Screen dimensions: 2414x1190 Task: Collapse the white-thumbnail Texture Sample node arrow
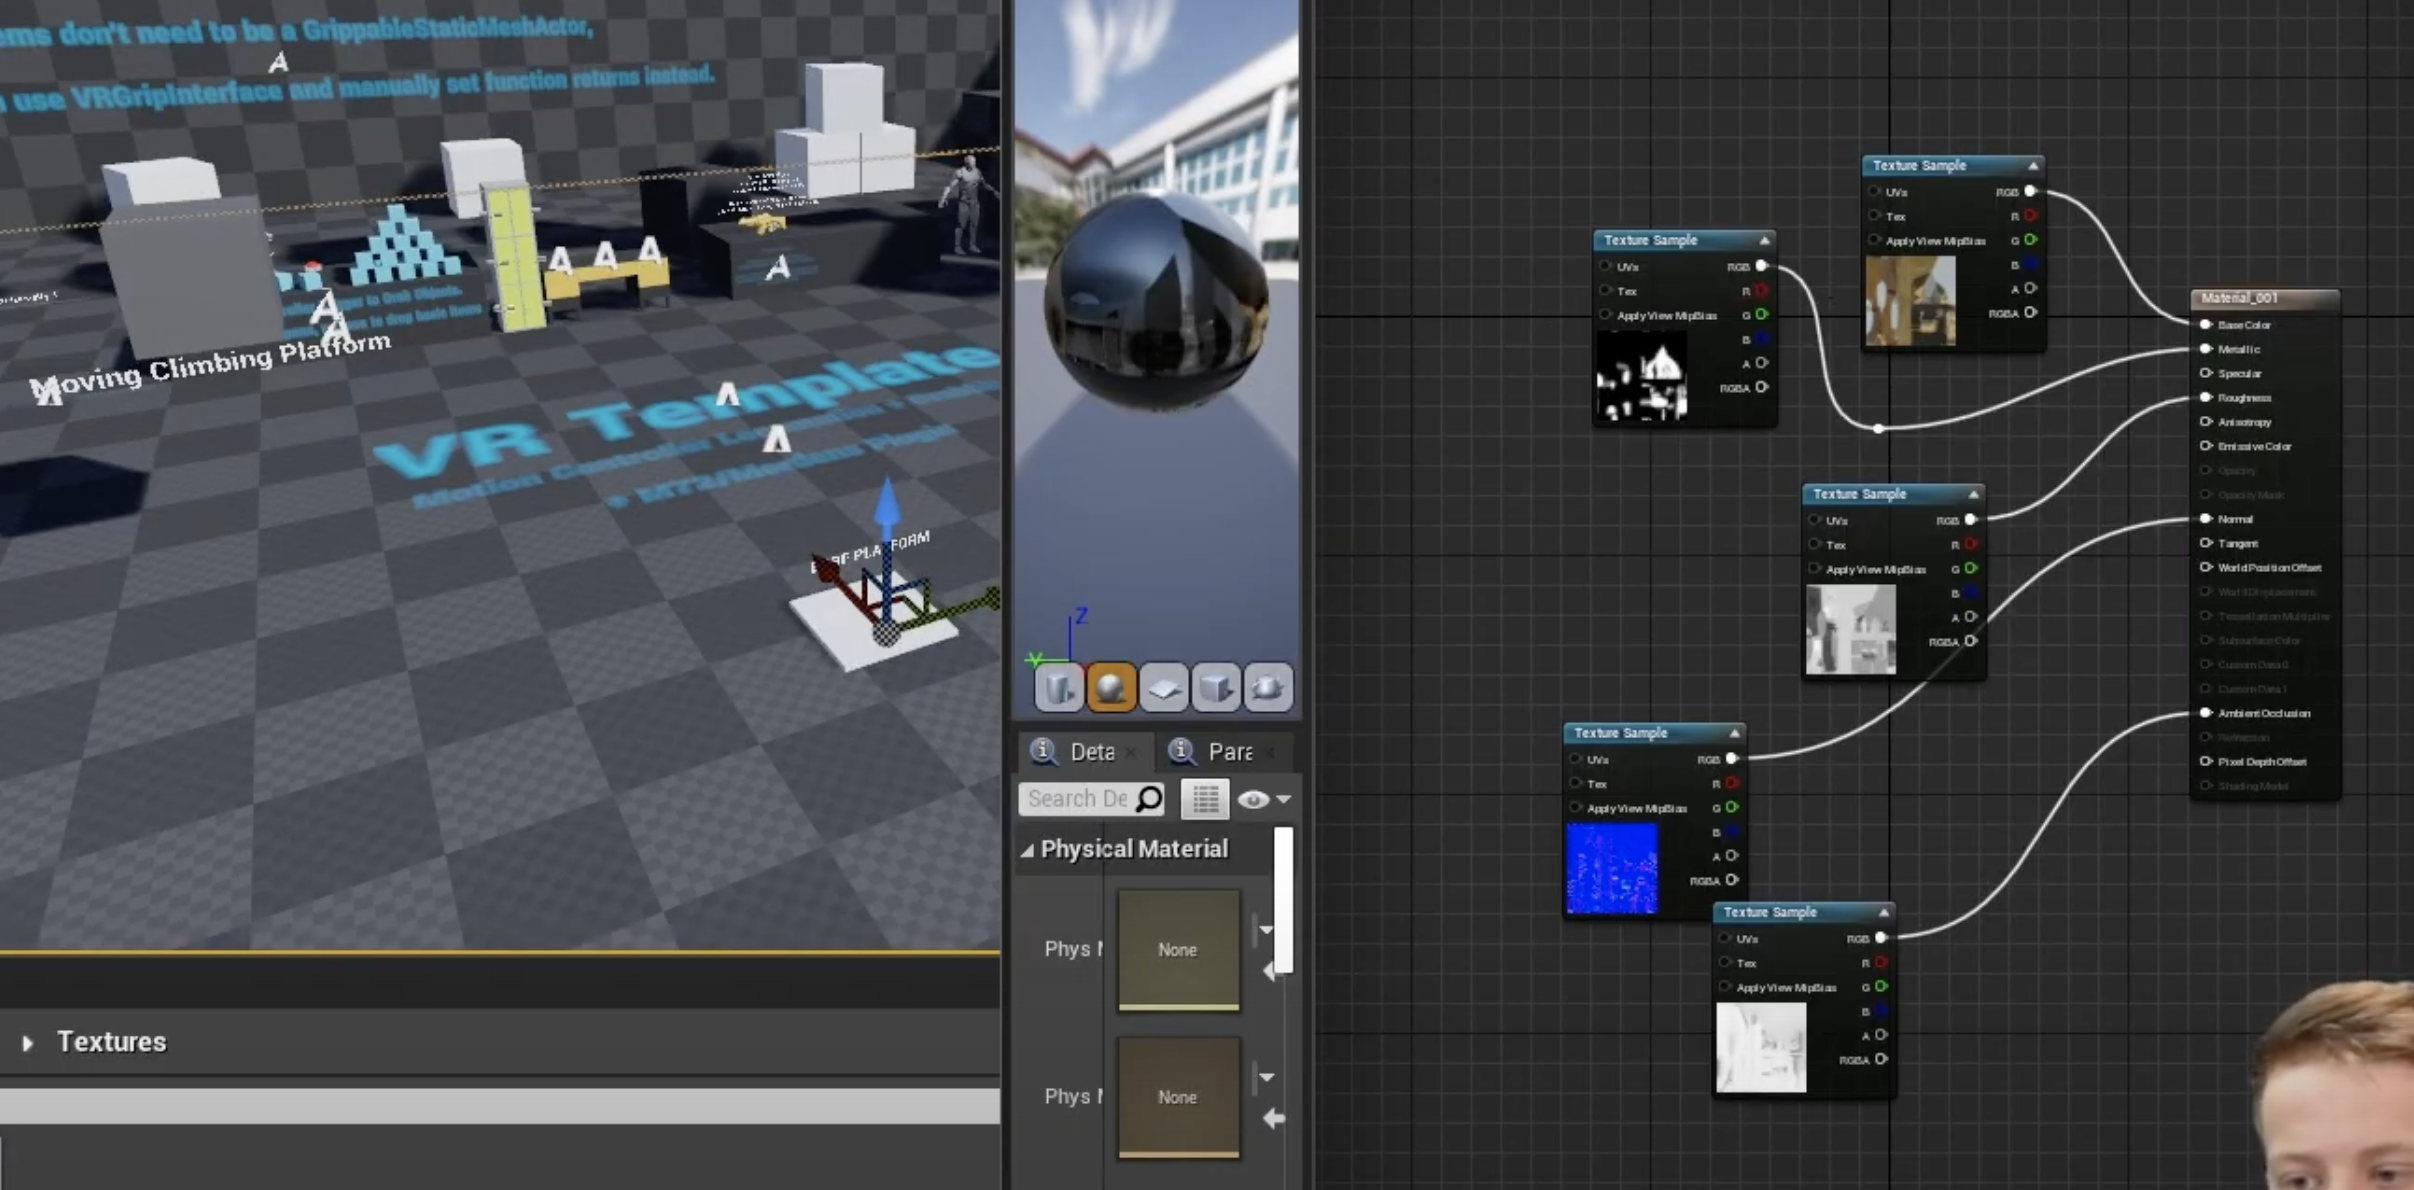[x=1884, y=912]
